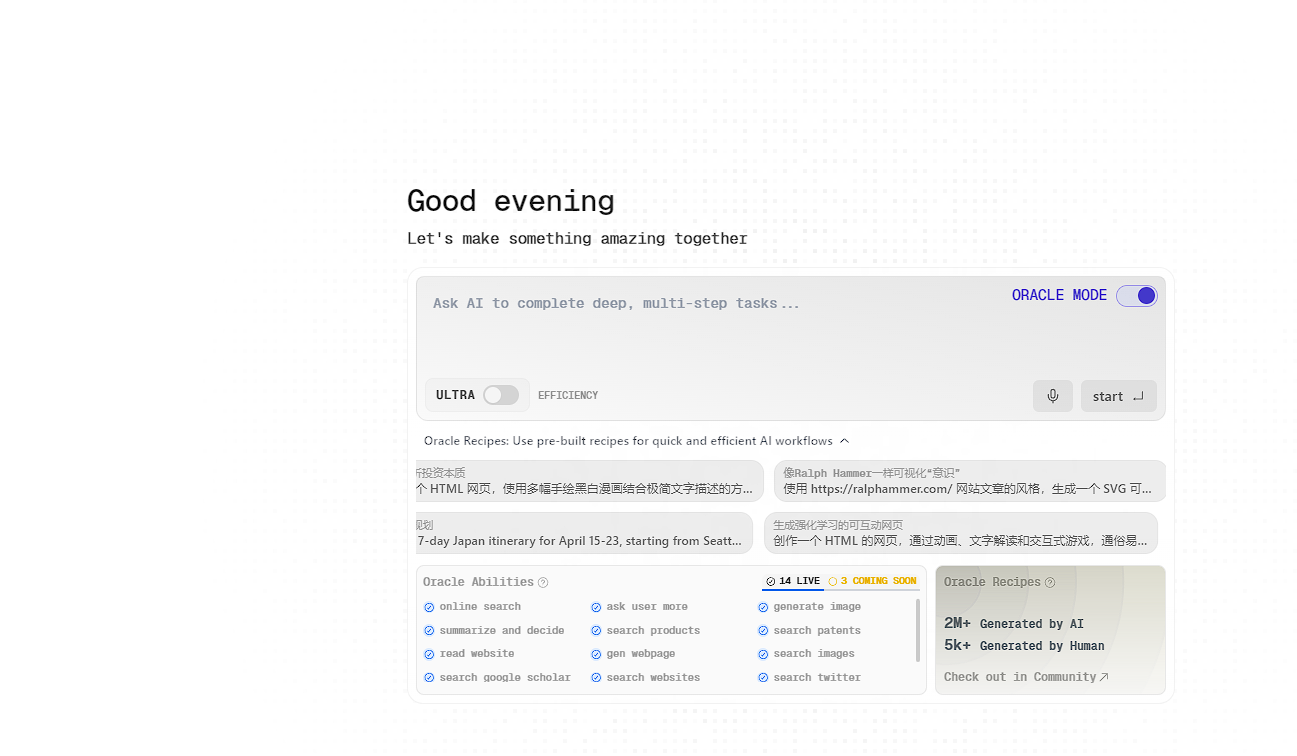Screen dimensions: 1297x756
Task: Click checkmark icon next to search patents
Action: [x=763, y=631]
